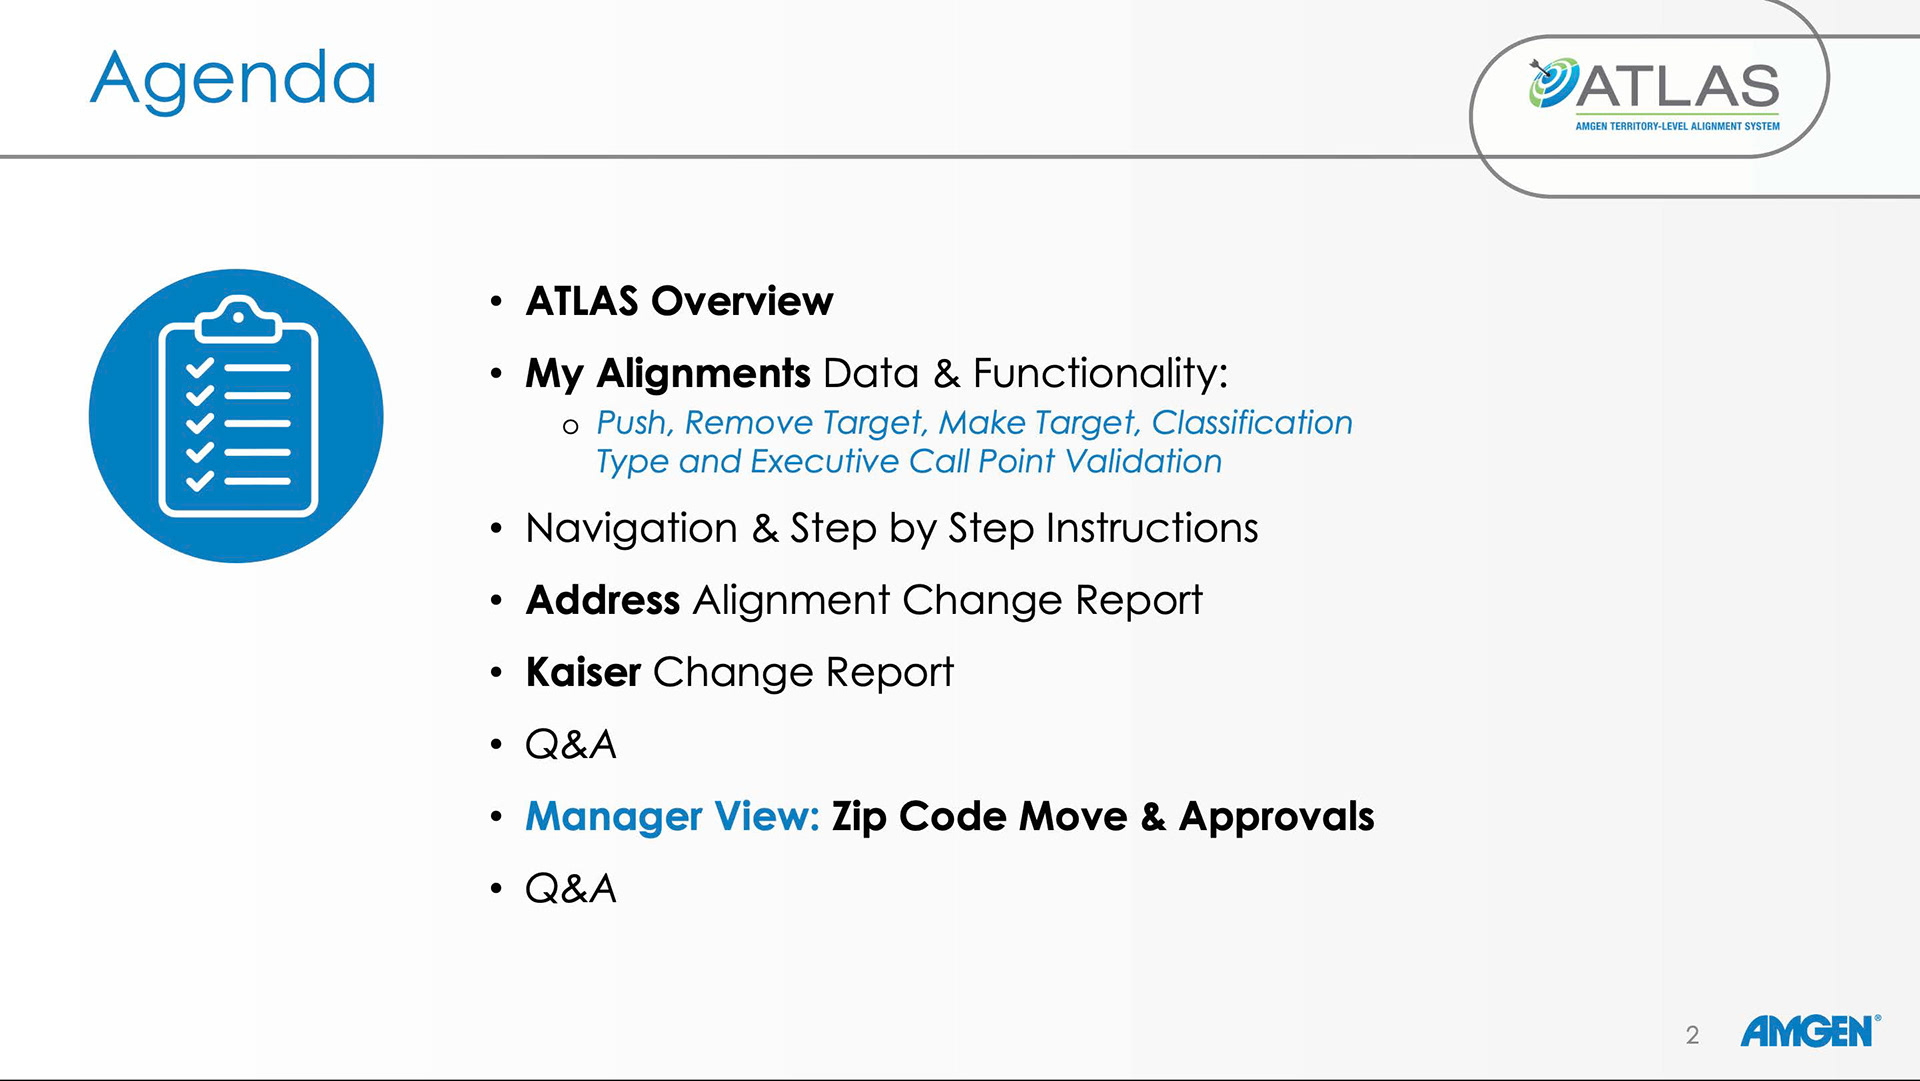Click the last Q&A bullet
Screen dimensions: 1920x1081
(x=571, y=889)
